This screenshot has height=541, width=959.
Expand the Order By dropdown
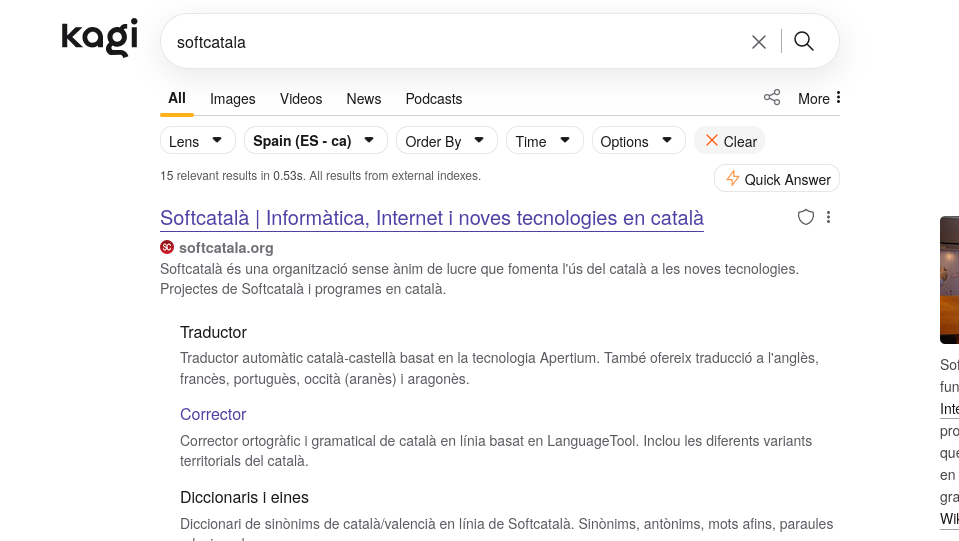[446, 141]
